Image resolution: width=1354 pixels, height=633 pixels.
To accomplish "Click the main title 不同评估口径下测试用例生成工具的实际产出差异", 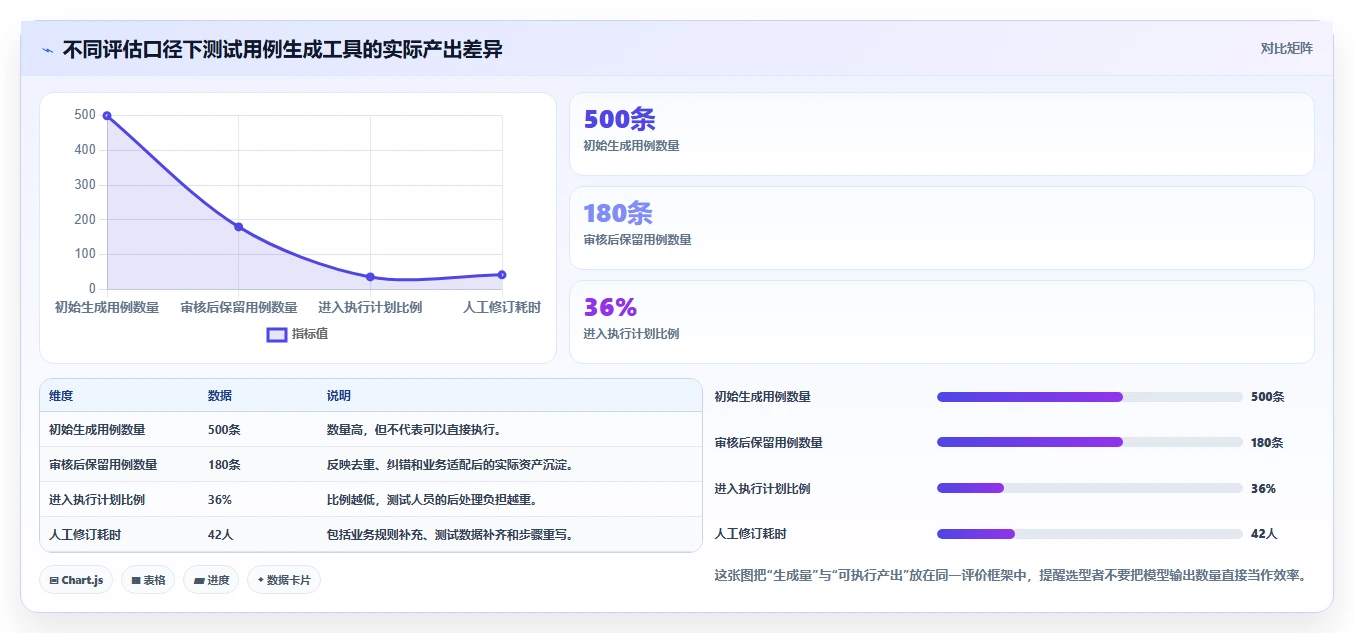I will (282, 49).
